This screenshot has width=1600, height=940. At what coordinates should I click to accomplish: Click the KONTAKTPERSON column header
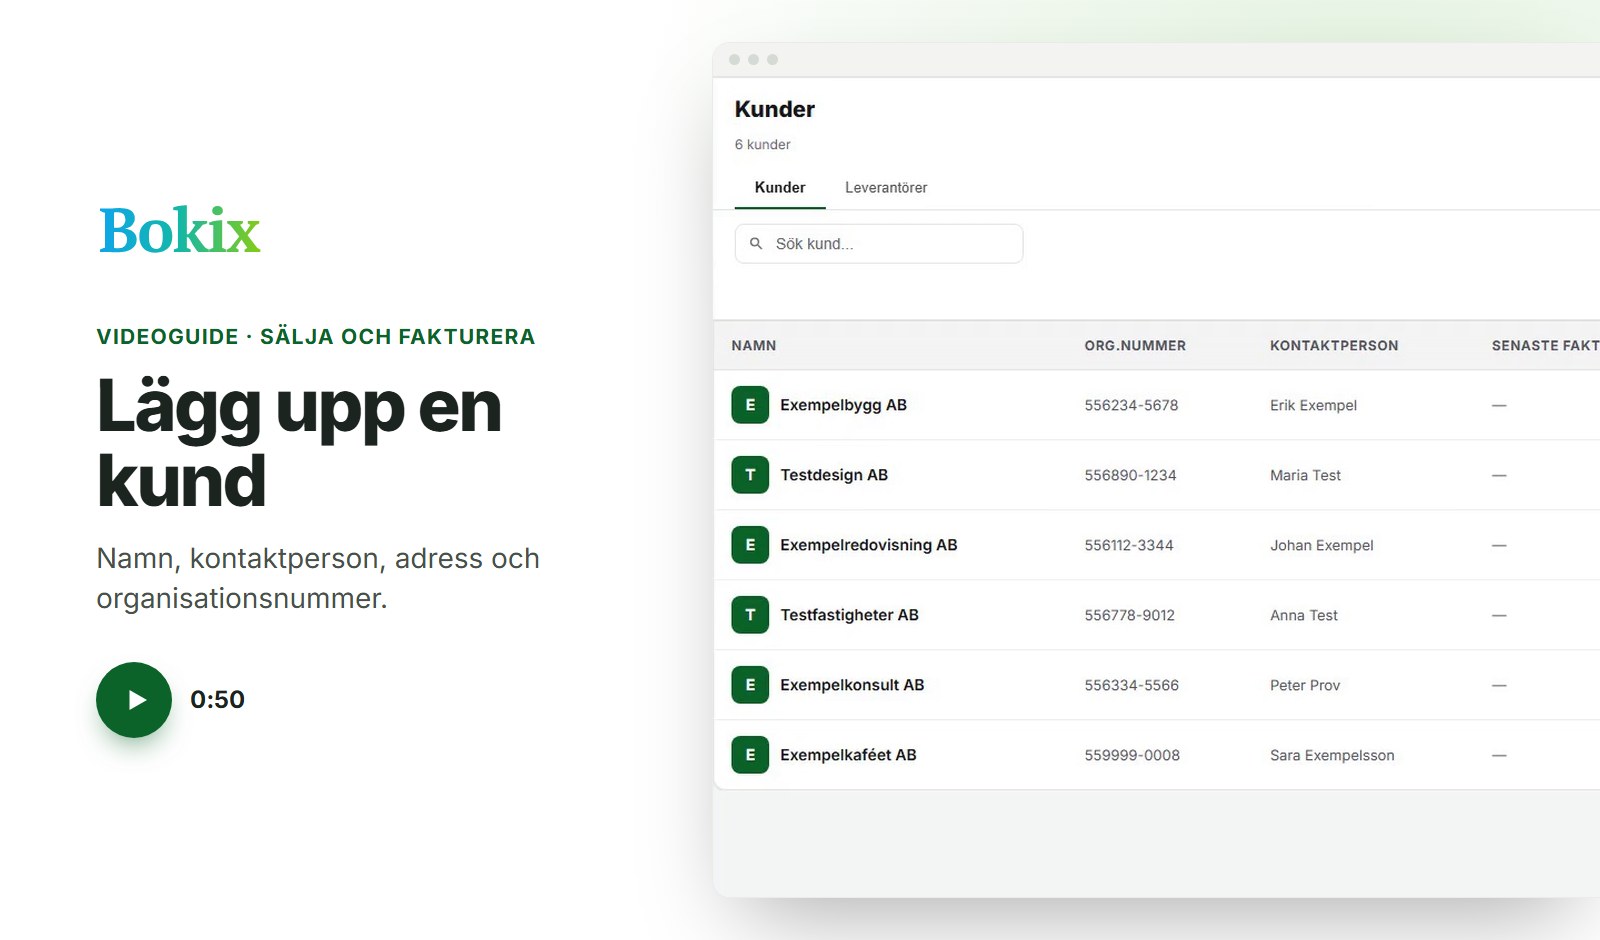1334,346
